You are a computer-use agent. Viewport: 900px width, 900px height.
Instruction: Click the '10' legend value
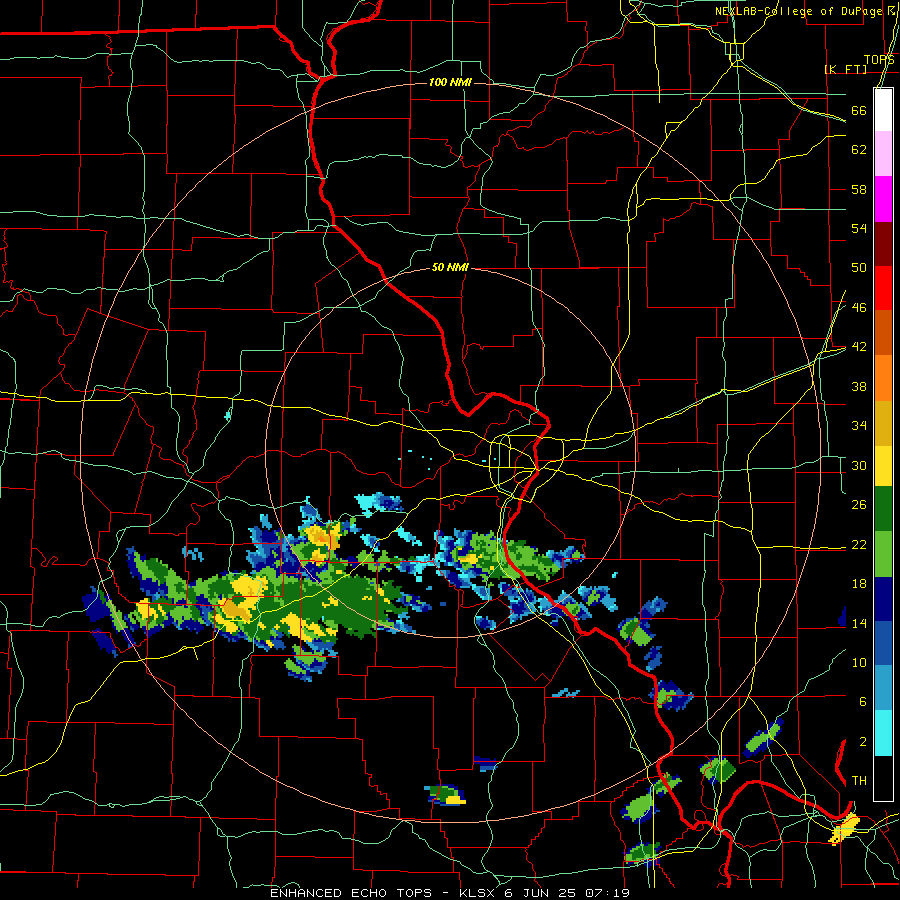pos(859,662)
